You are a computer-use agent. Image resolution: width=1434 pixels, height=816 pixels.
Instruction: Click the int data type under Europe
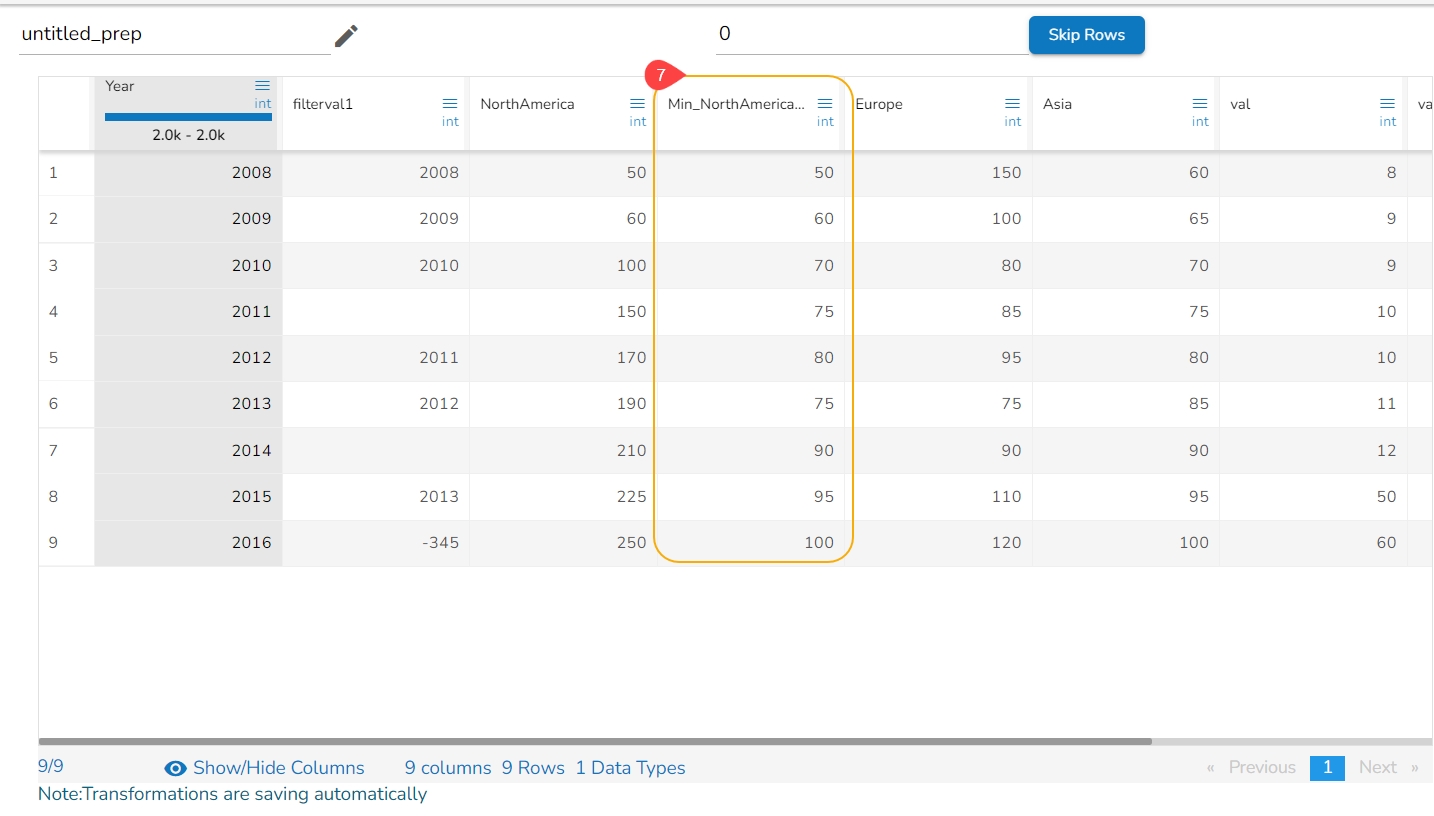(1012, 122)
